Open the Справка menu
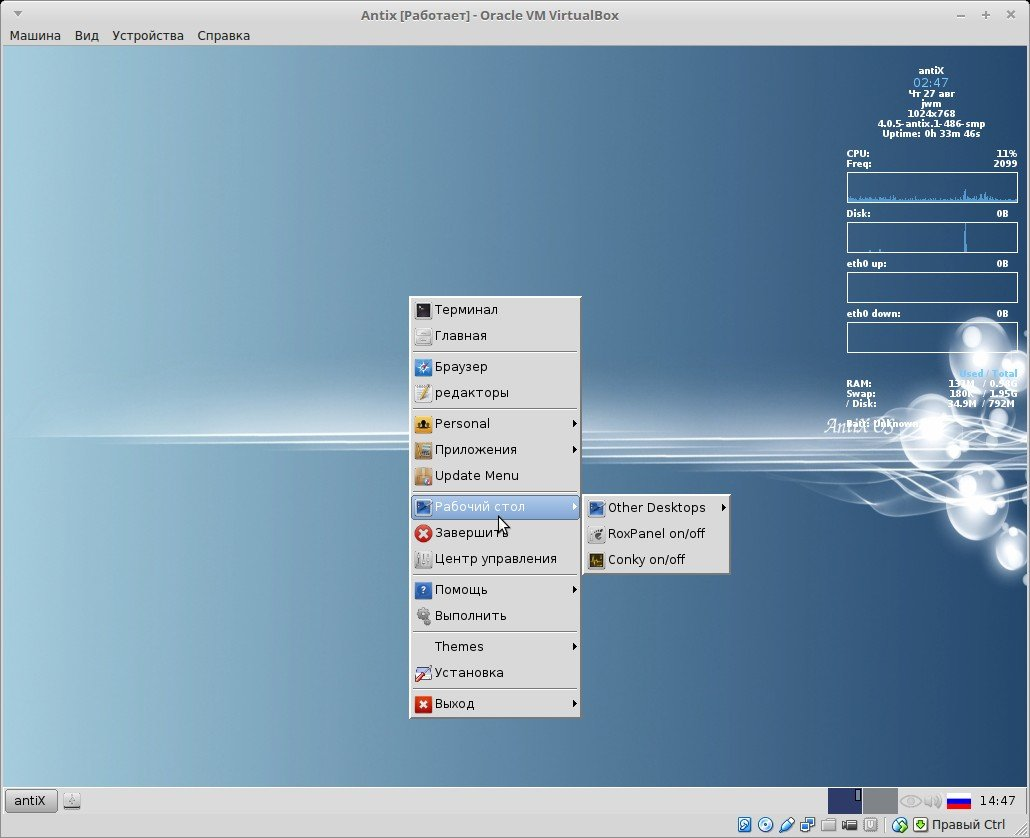Image resolution: width=1030 pixels, height=838 pixels. click(x=223, y=35)
